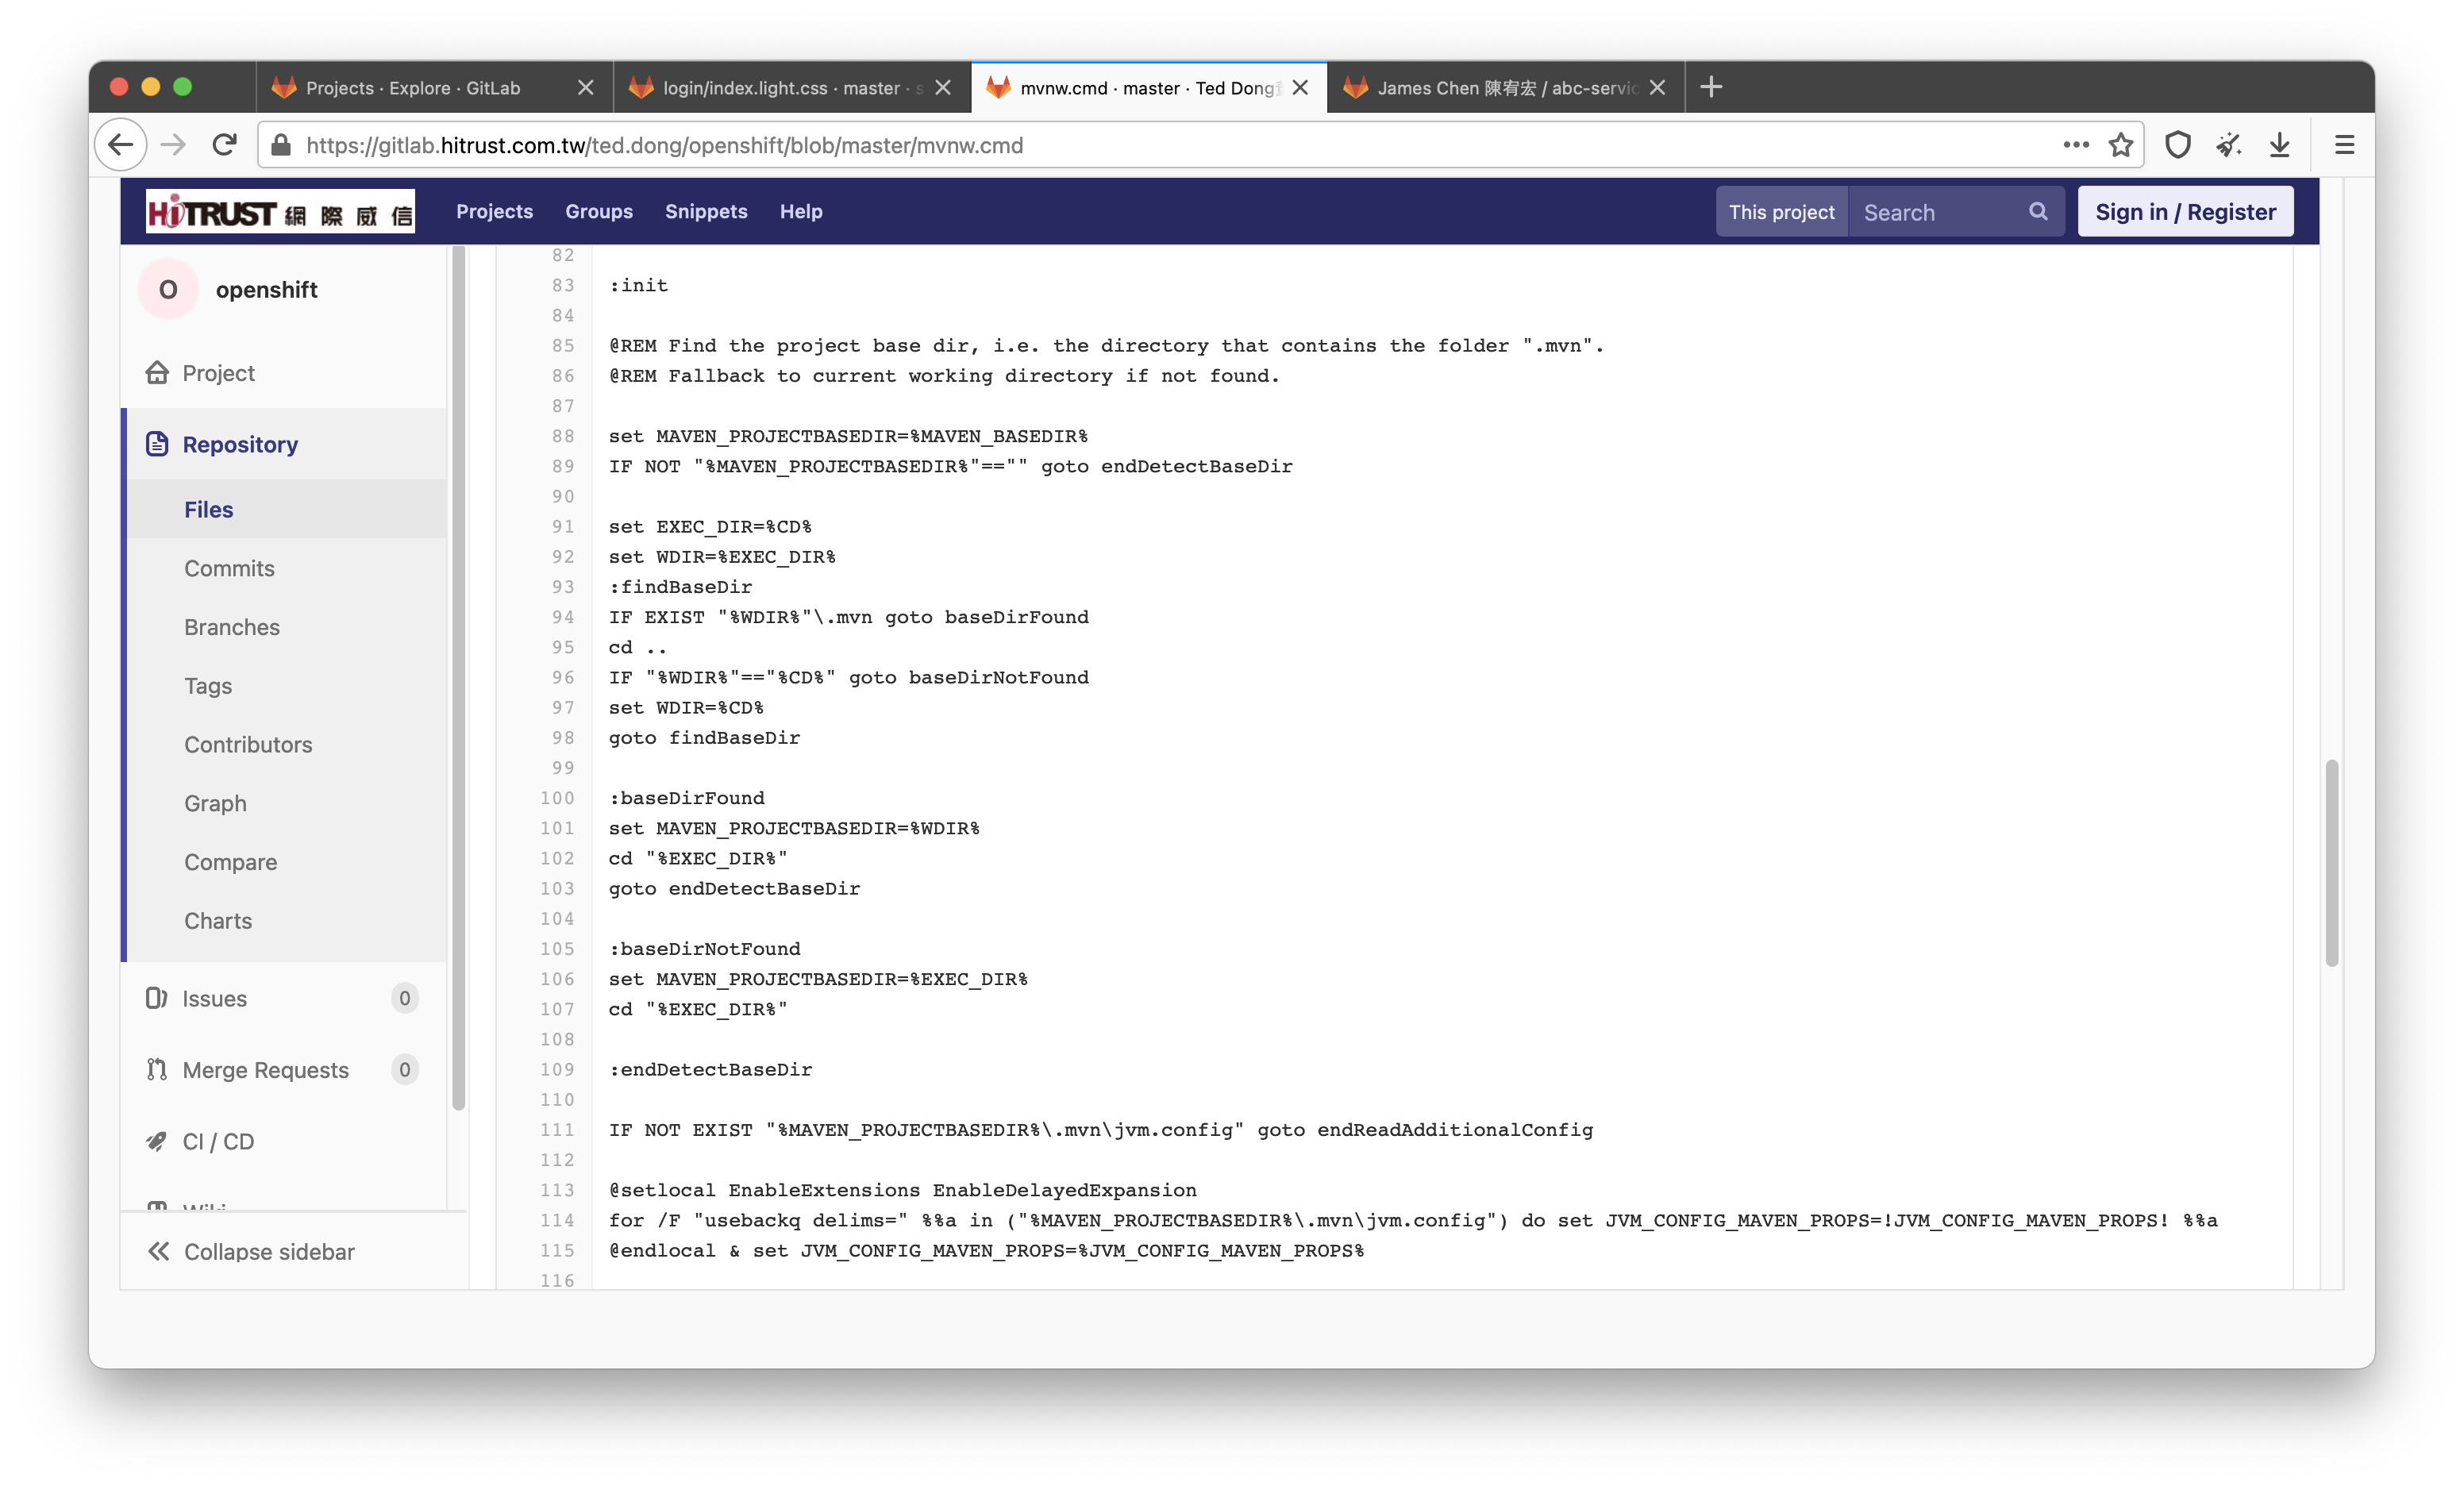Click the Issues count badge 0
This screenshot has width=2464, height=1486.
pyautogui.click(x=404, y=998)
